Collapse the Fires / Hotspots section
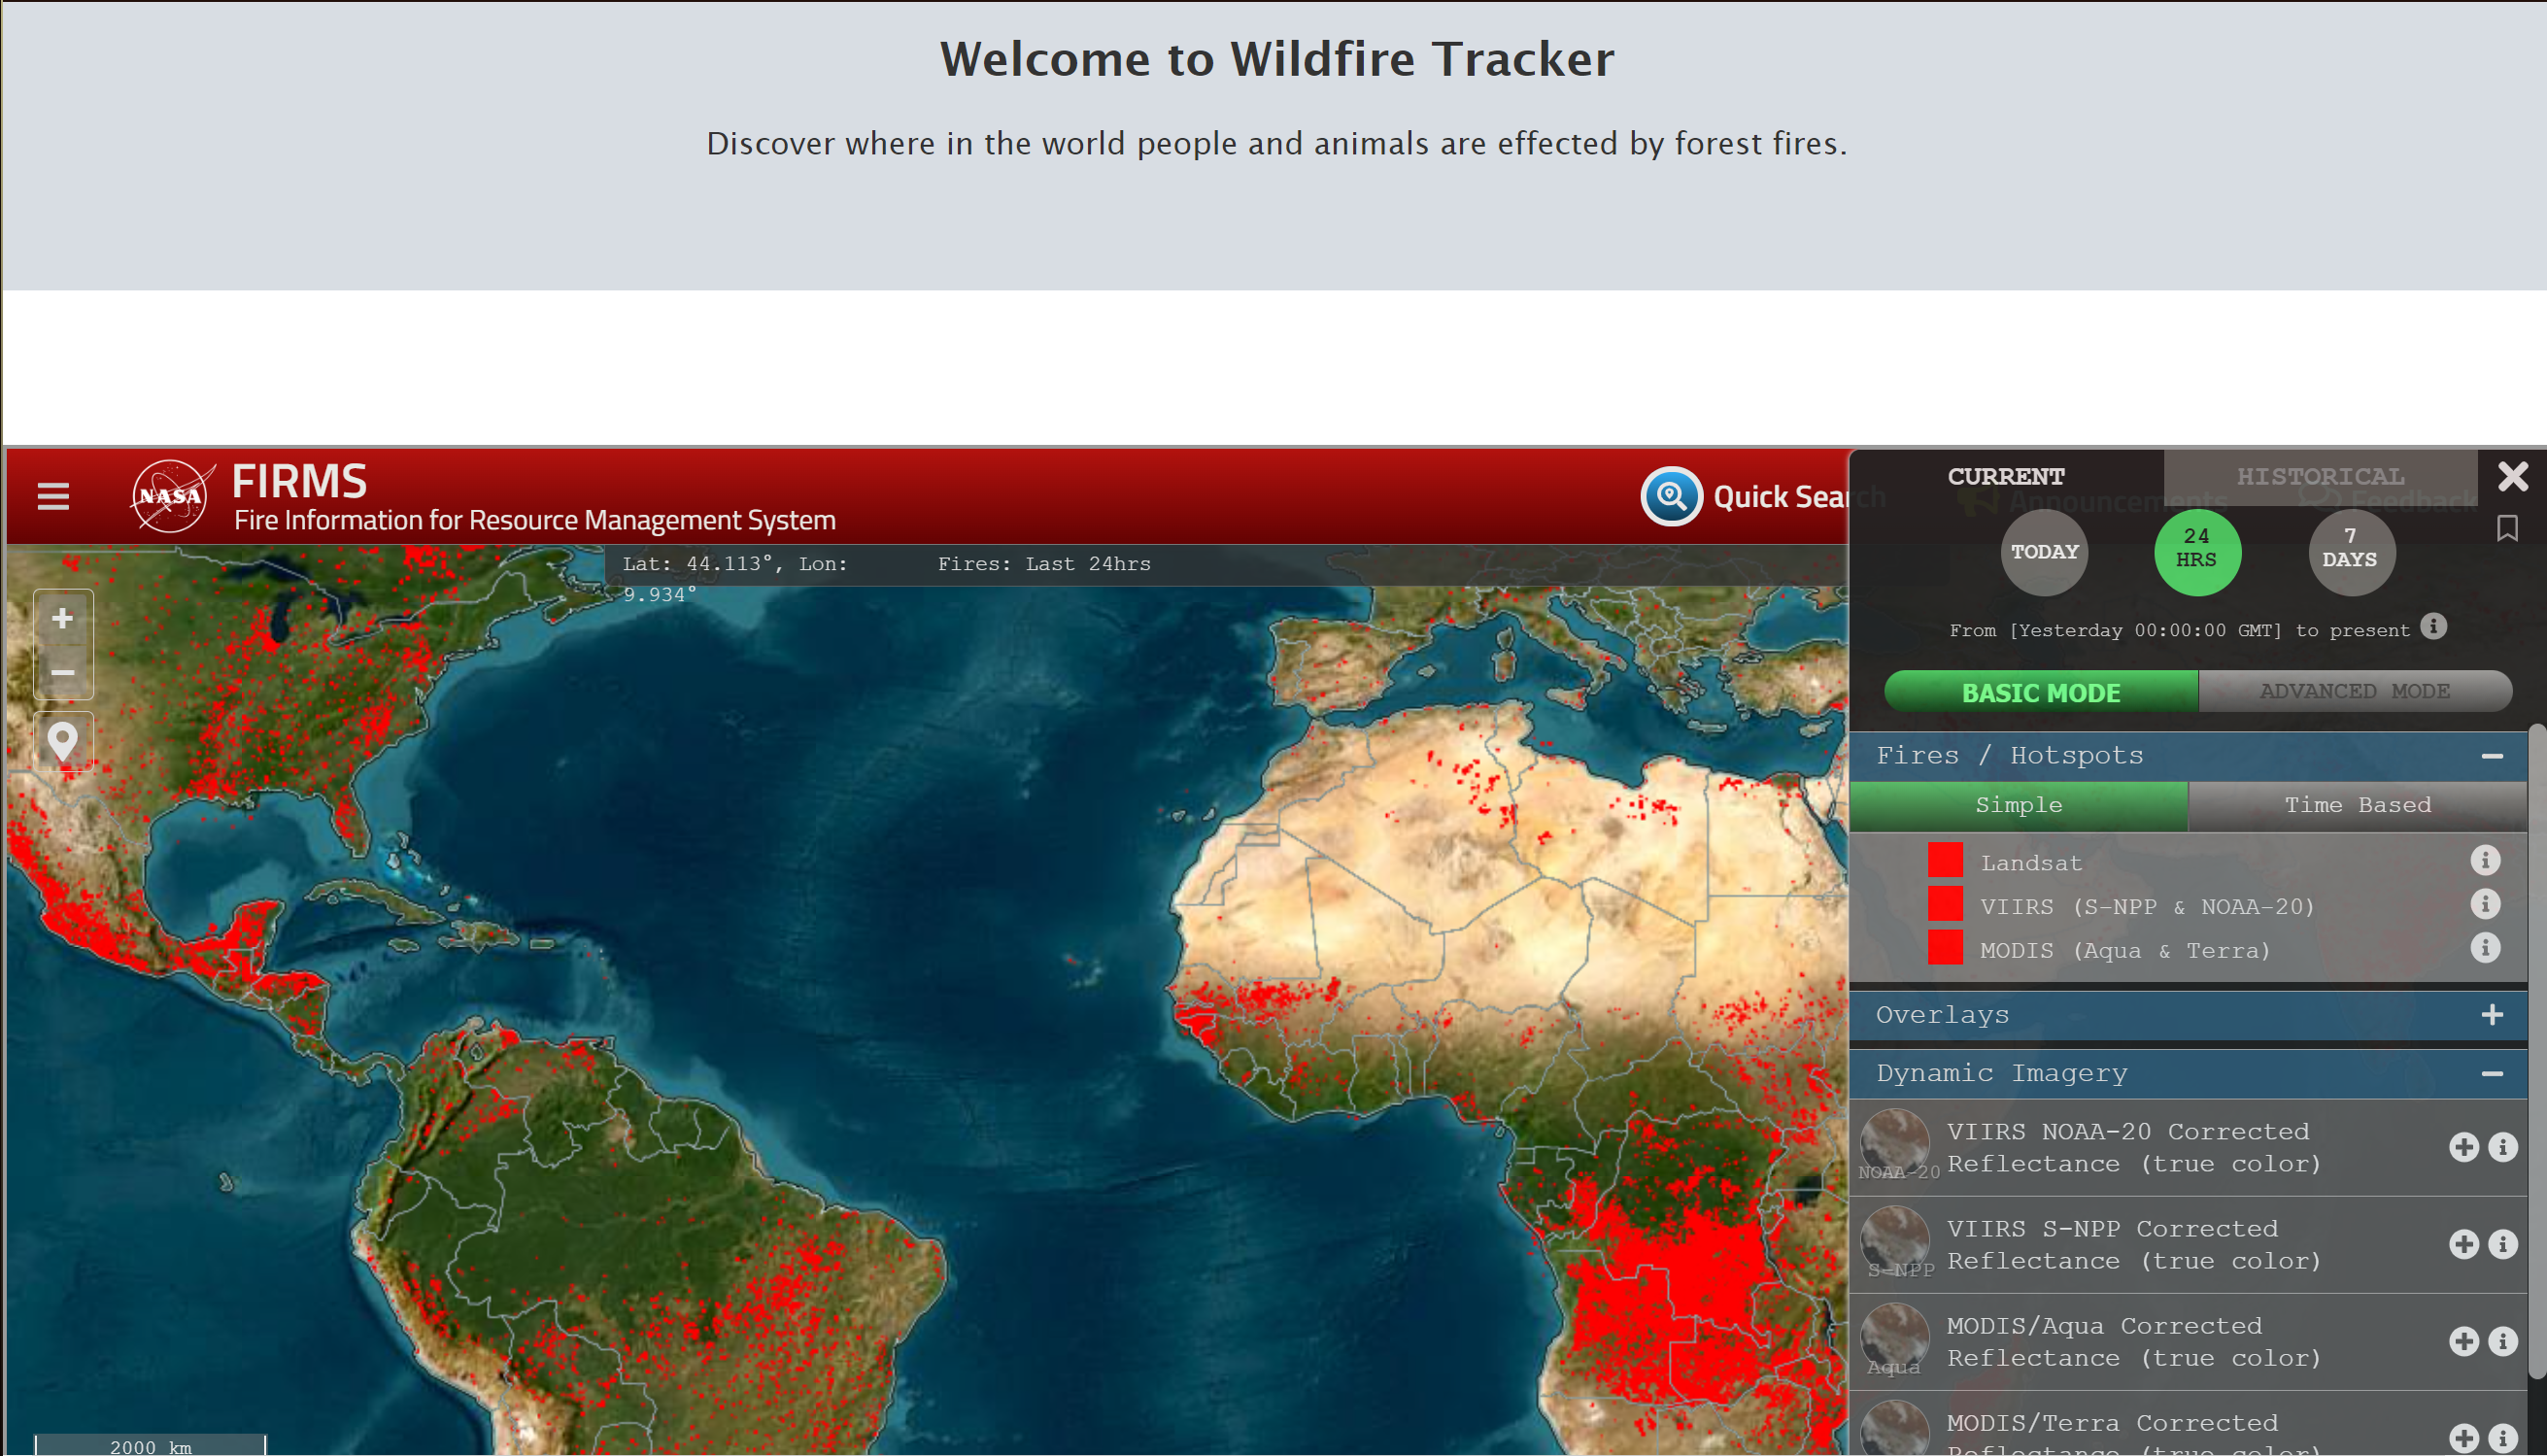This screenshot has height=1456, width=2547. pyautogui.click(x=2491, y=756)
